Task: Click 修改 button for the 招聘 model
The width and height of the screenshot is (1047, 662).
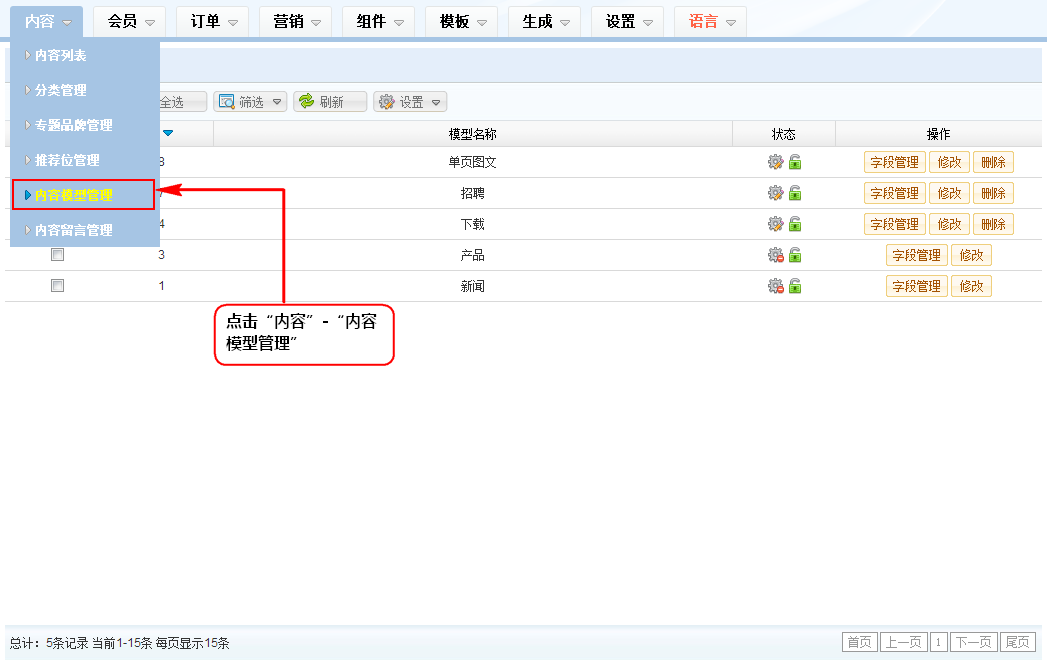Action: pos(949,193)
